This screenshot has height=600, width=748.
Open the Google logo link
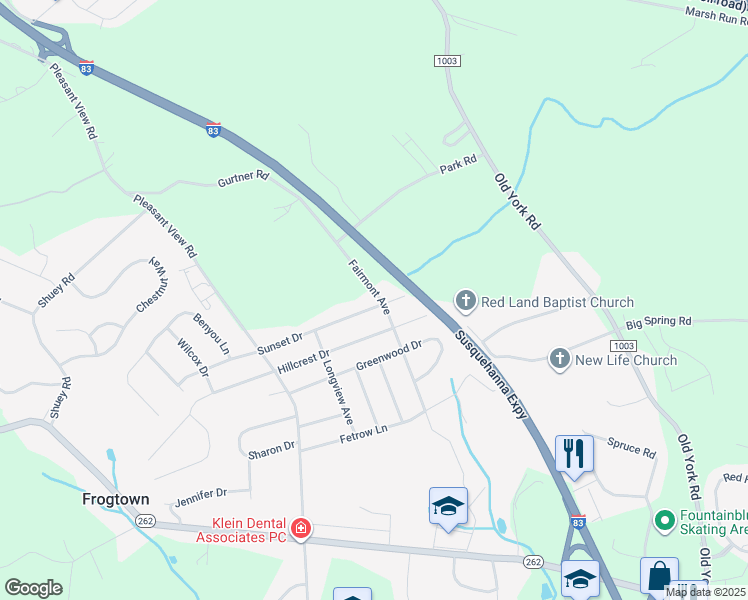click(x=34, y=588)
